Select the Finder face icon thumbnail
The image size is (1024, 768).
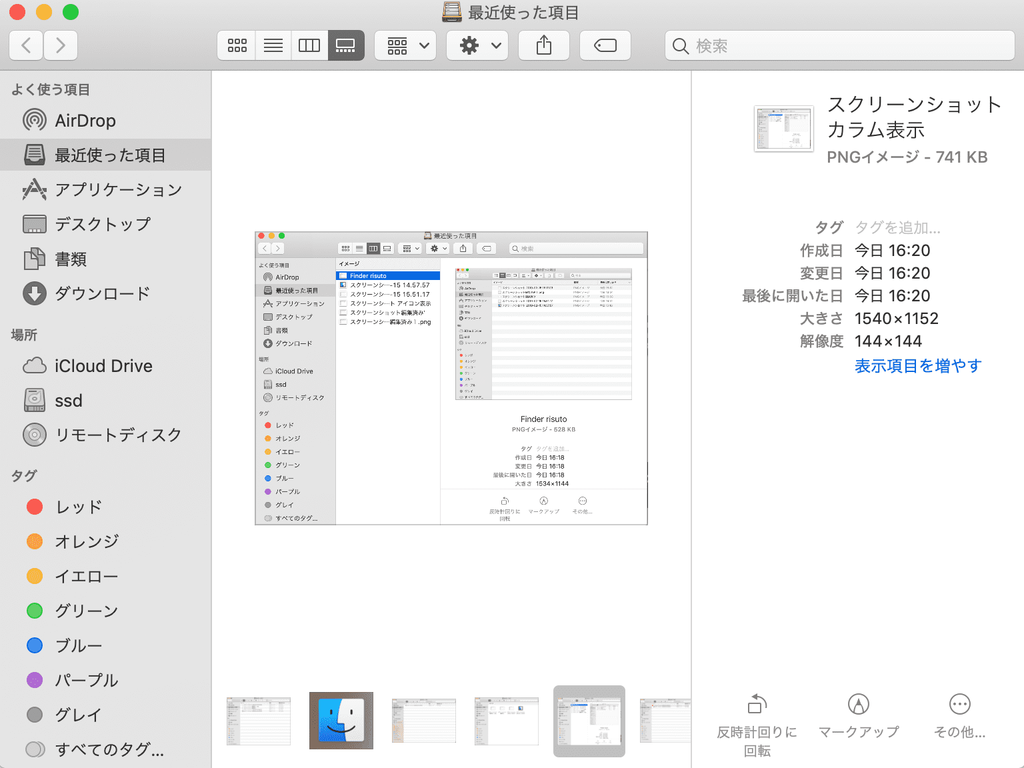[341, 720]
